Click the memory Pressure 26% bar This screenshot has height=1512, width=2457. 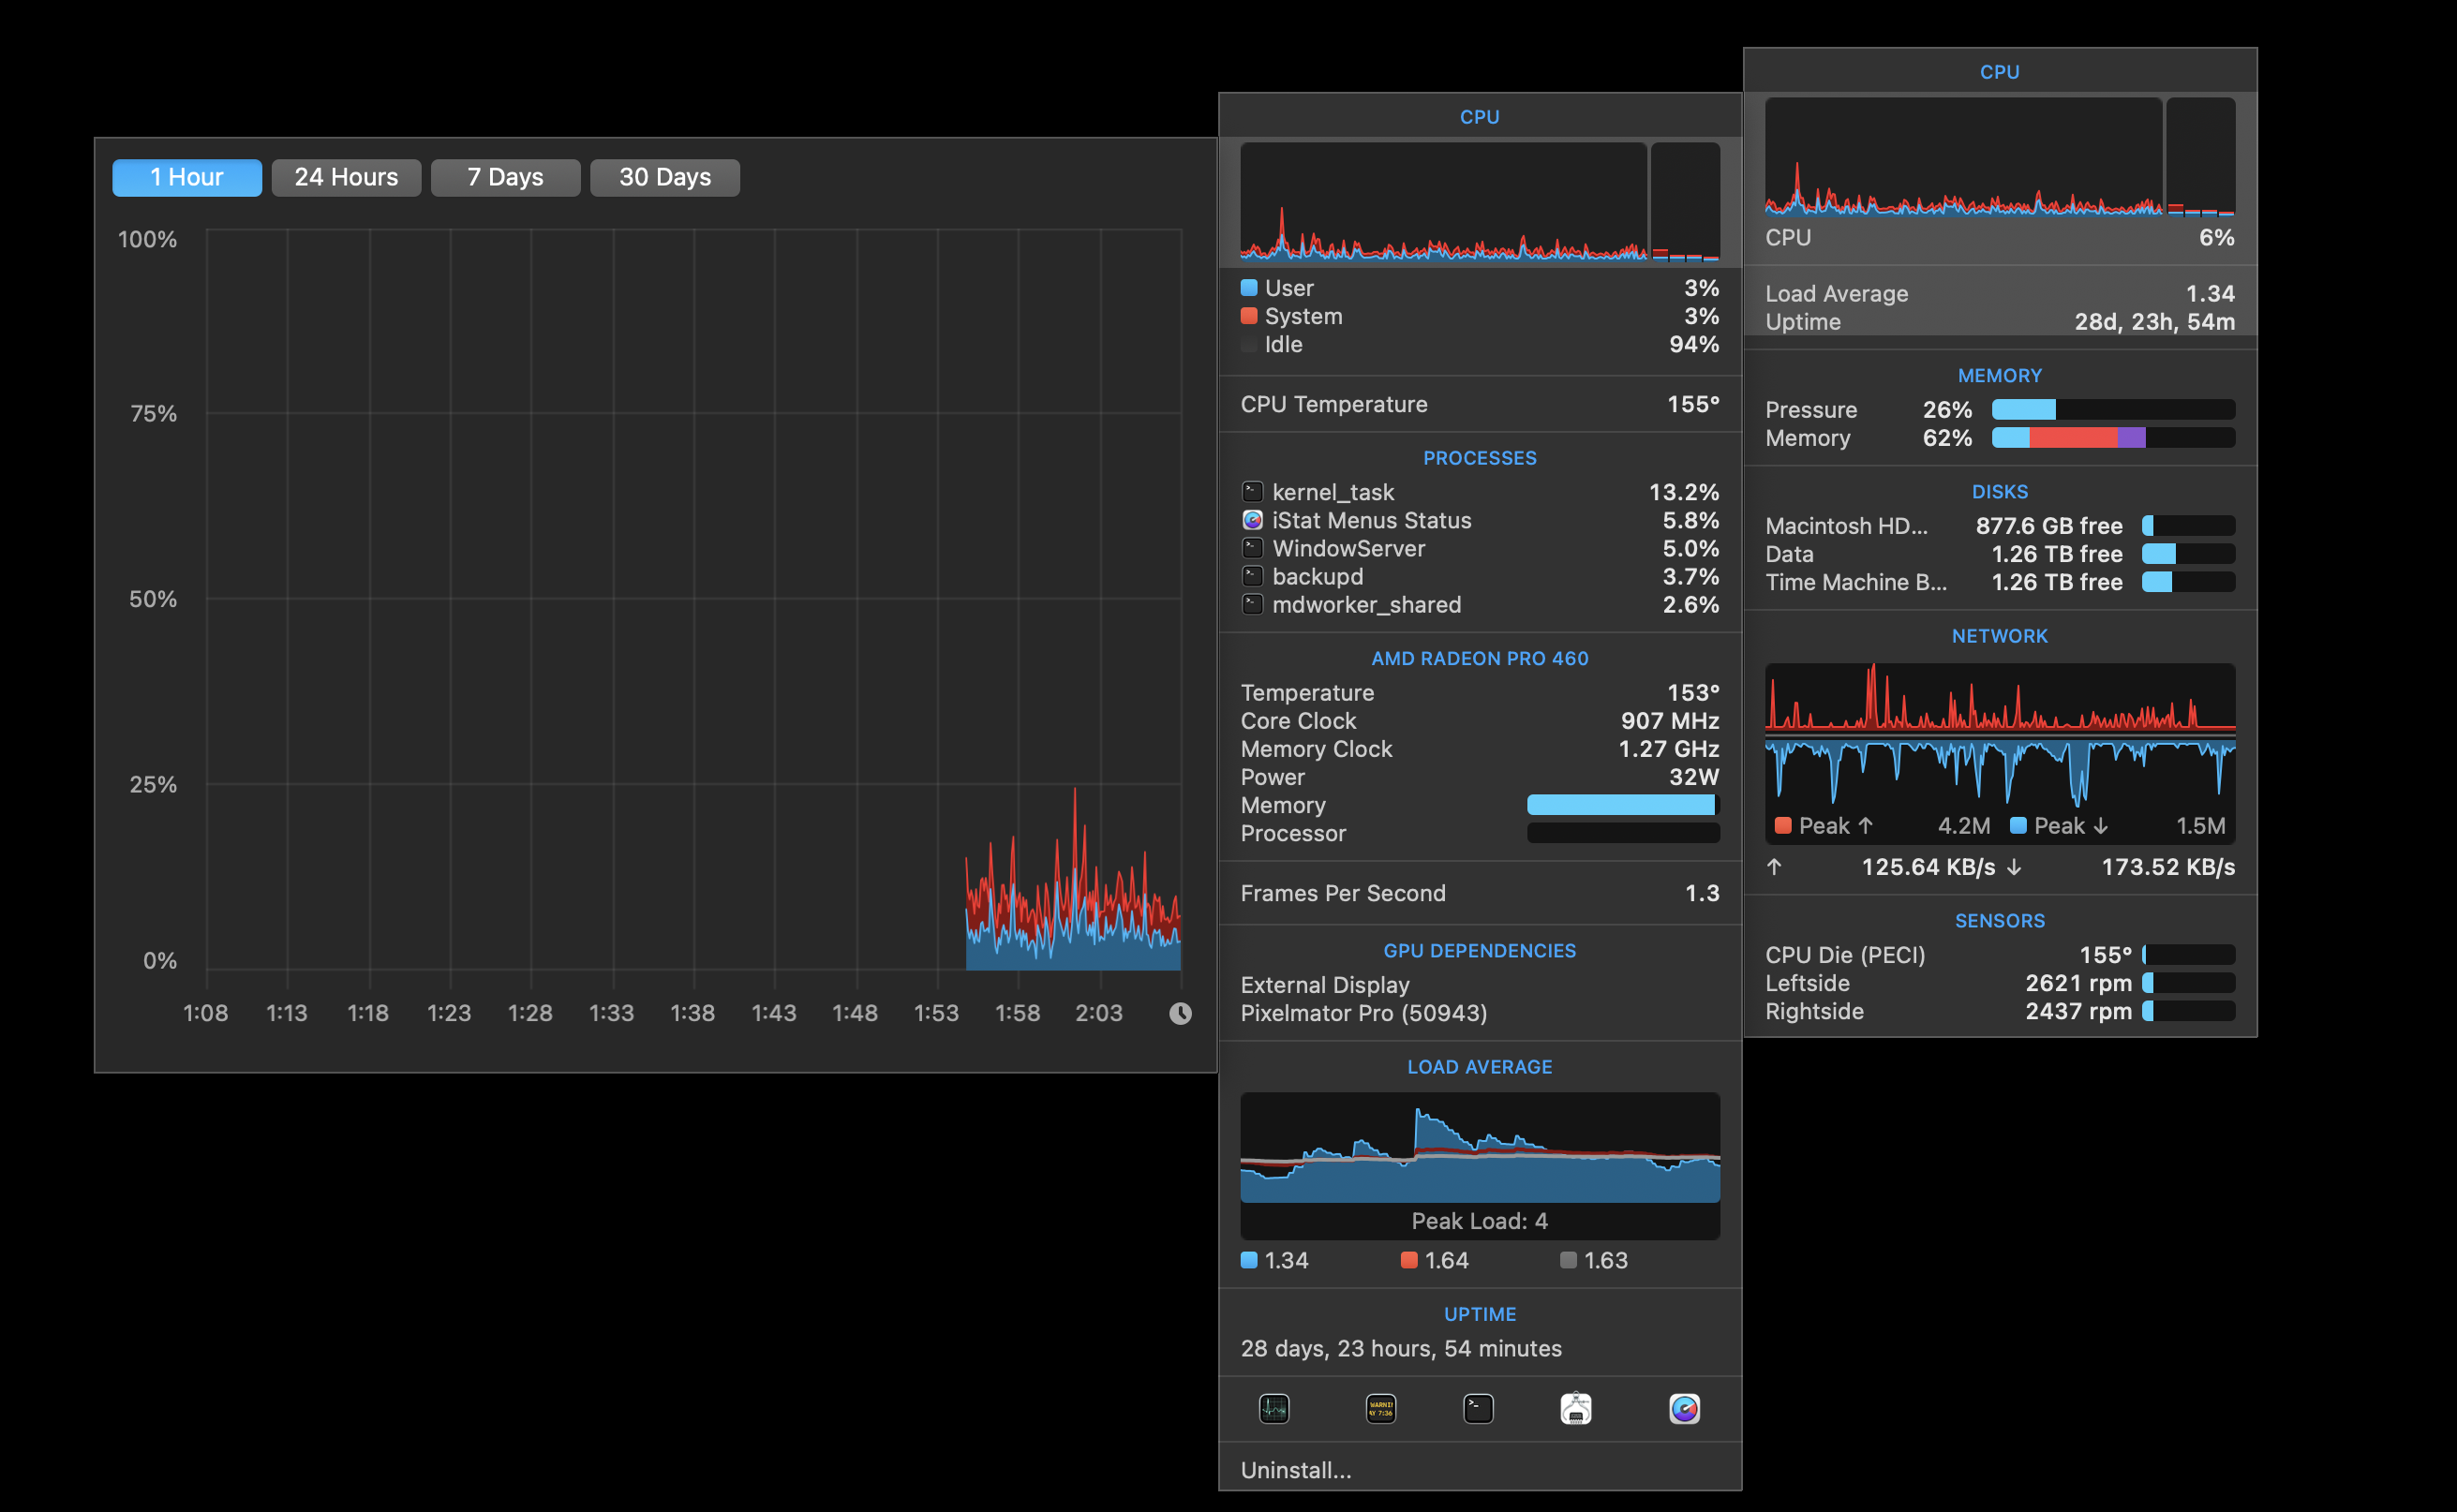point(2113,410)
